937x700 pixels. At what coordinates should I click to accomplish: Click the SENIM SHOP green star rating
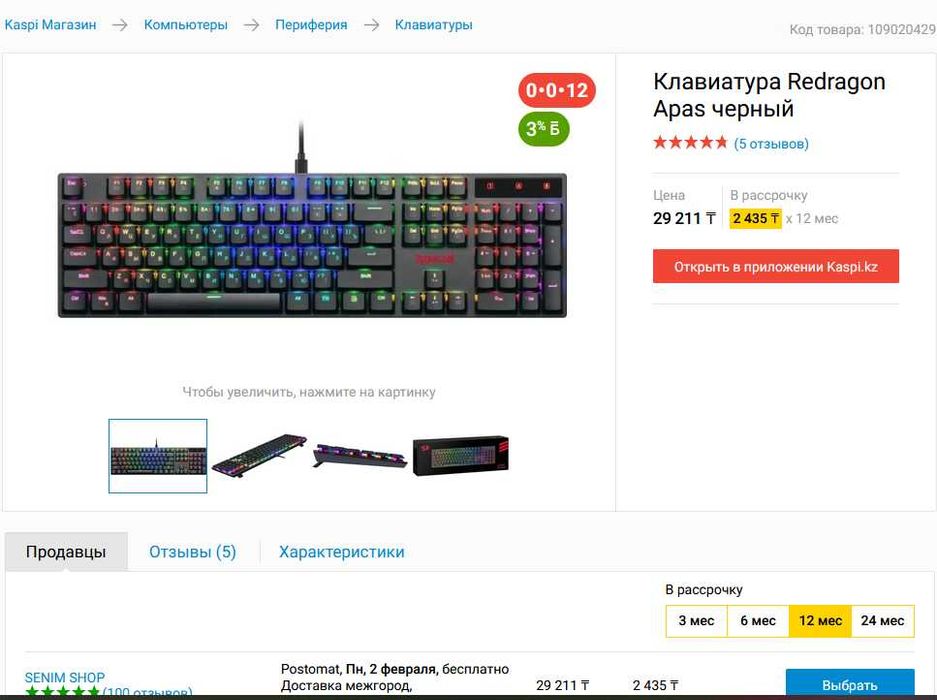pyautogui.click(x=62, y=692)
